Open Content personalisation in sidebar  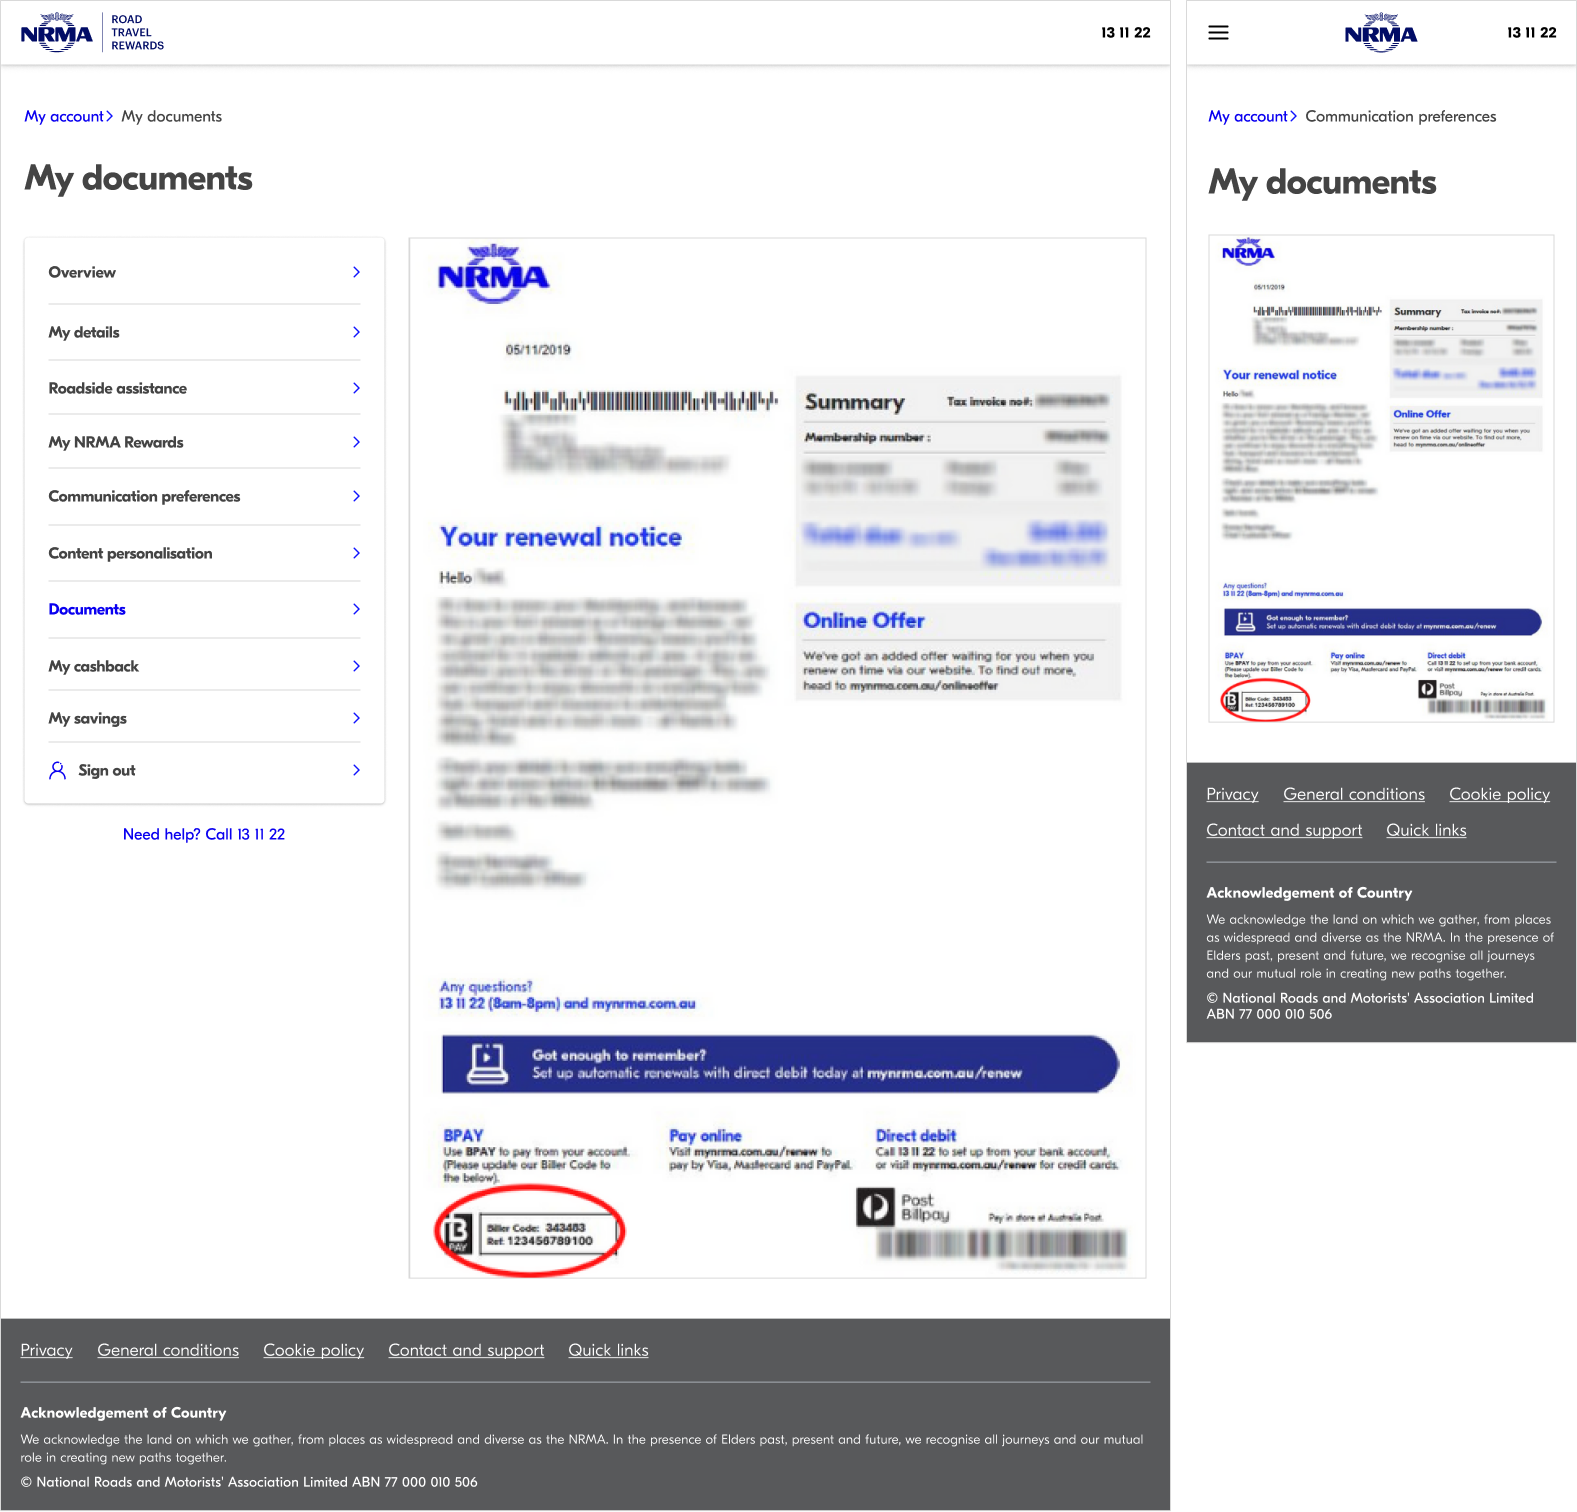pyautogui.click(x=204, y=553)
